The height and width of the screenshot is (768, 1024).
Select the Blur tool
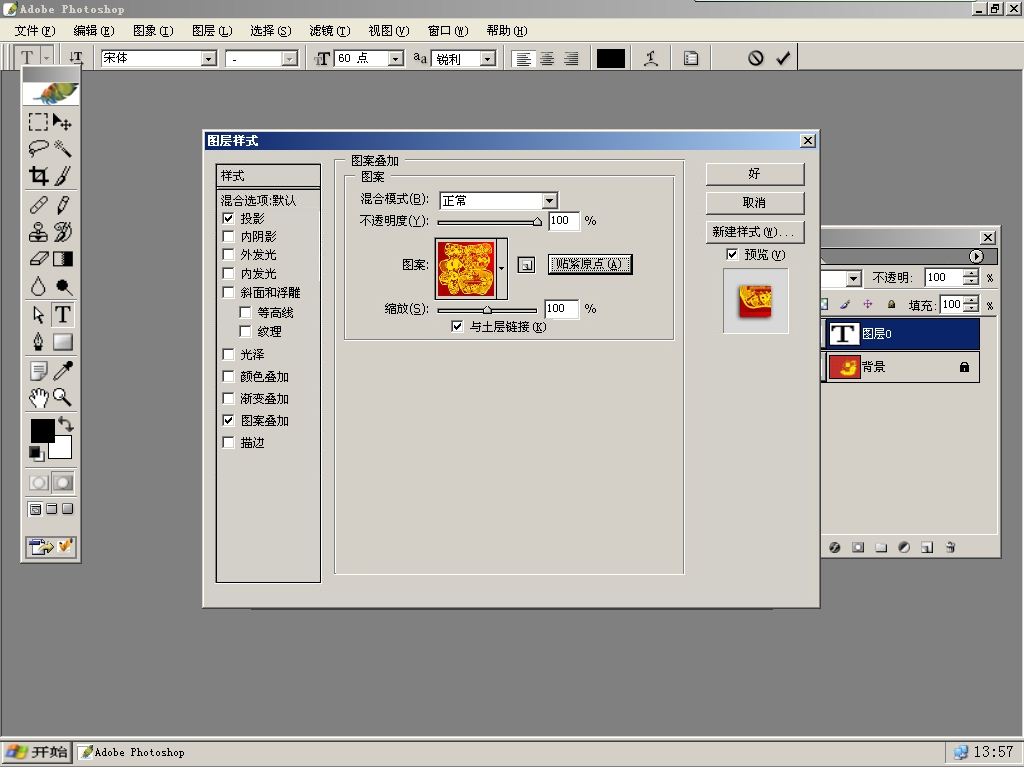pyautogui.click(x=38, y=286)
